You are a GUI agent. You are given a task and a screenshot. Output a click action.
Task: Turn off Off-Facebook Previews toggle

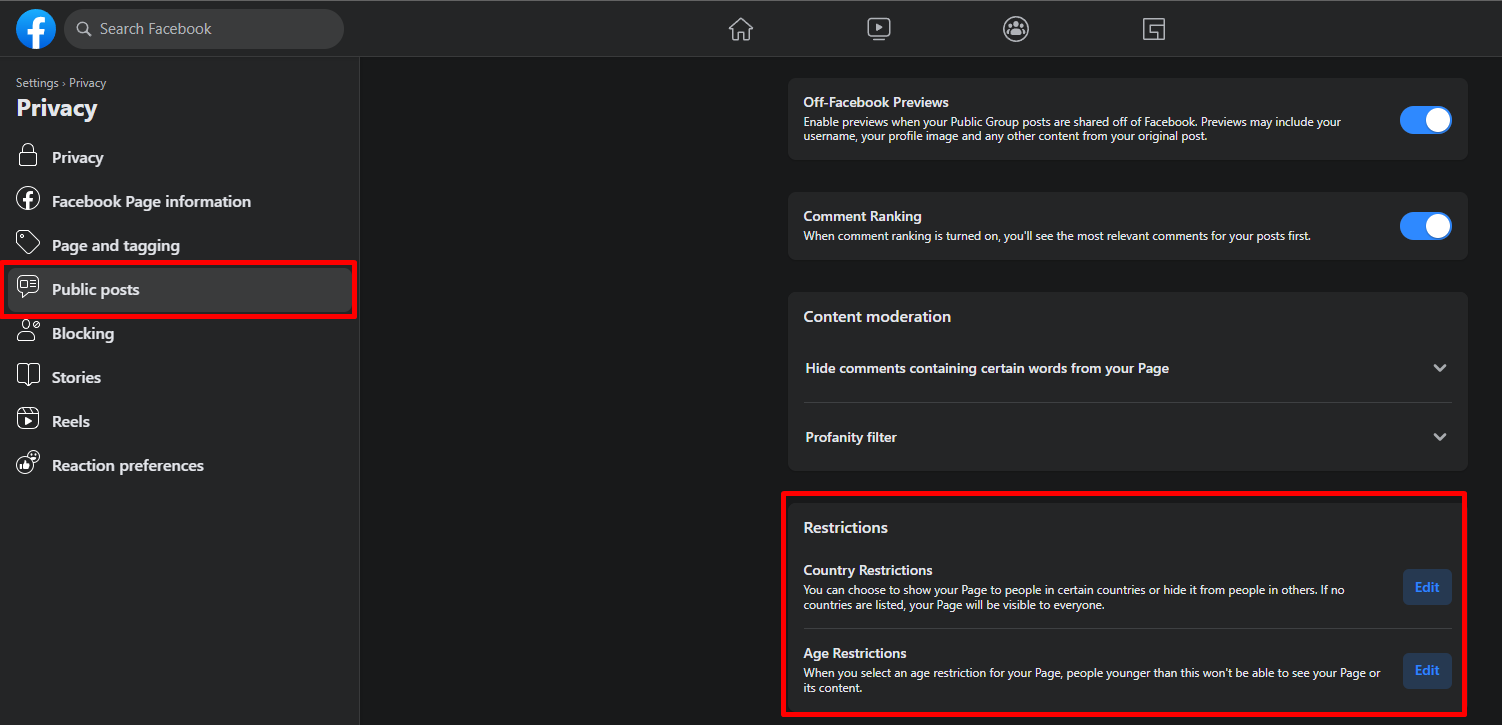pos(1425,120)
